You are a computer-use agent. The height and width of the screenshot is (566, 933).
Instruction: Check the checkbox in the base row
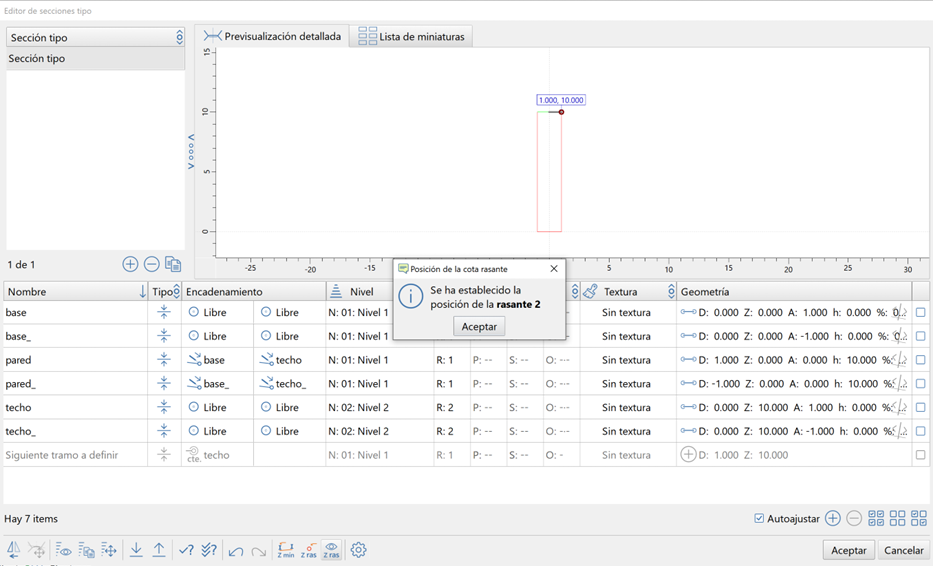tap(920, 312)
